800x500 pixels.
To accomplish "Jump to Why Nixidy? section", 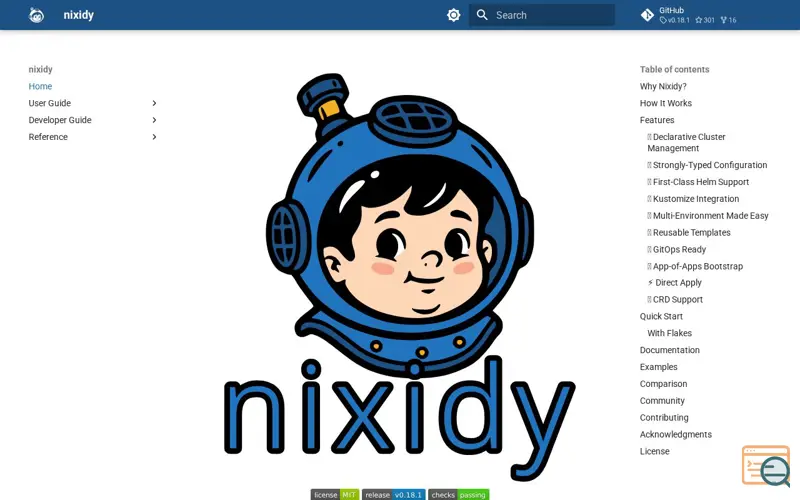I will (x=663, y=86).
